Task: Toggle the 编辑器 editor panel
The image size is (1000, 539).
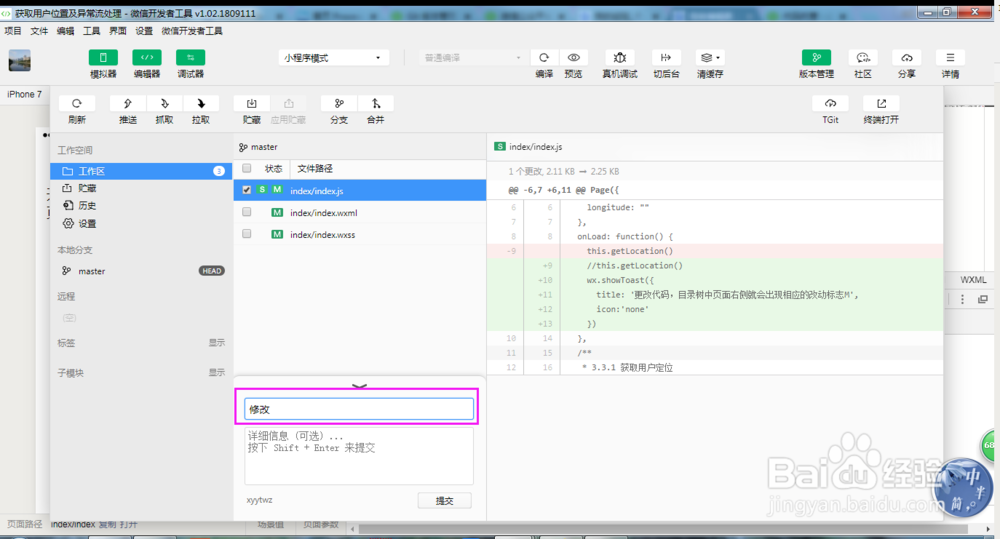Action: coord(147,57)
